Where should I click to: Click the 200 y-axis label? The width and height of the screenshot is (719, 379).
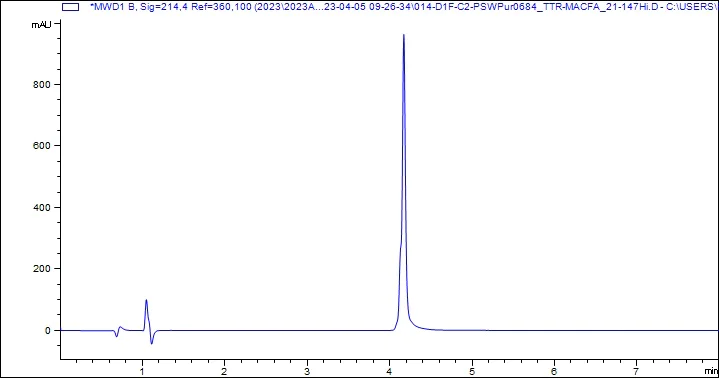click(42, 269)
